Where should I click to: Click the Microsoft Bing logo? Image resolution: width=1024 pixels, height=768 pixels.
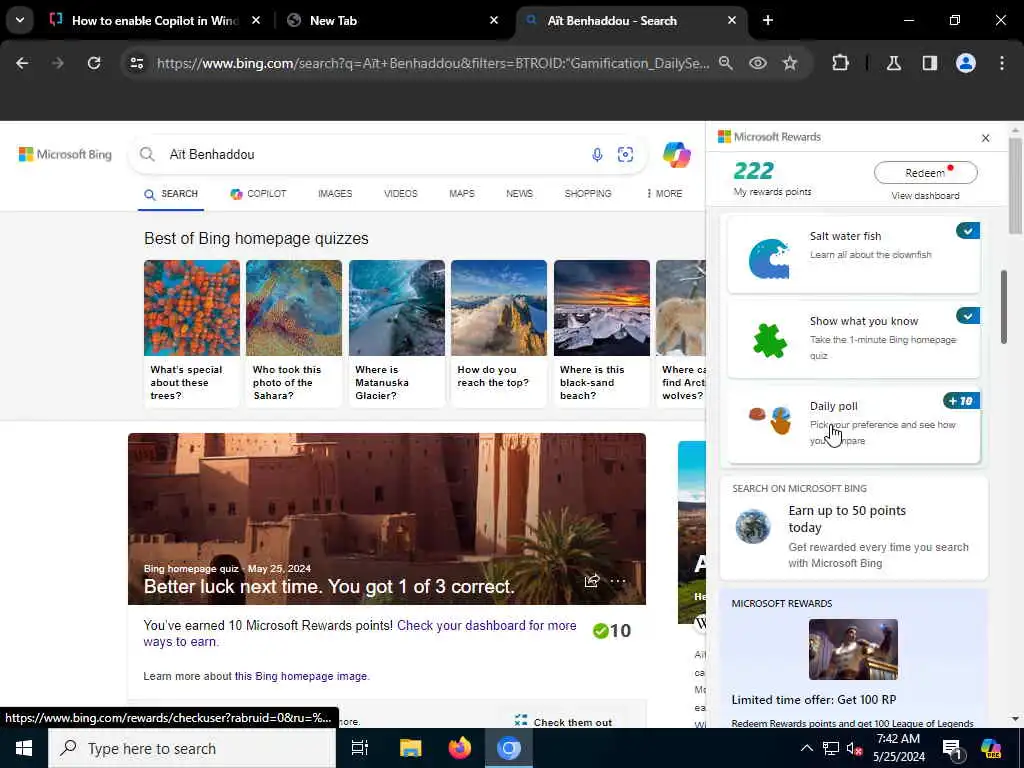65,155
